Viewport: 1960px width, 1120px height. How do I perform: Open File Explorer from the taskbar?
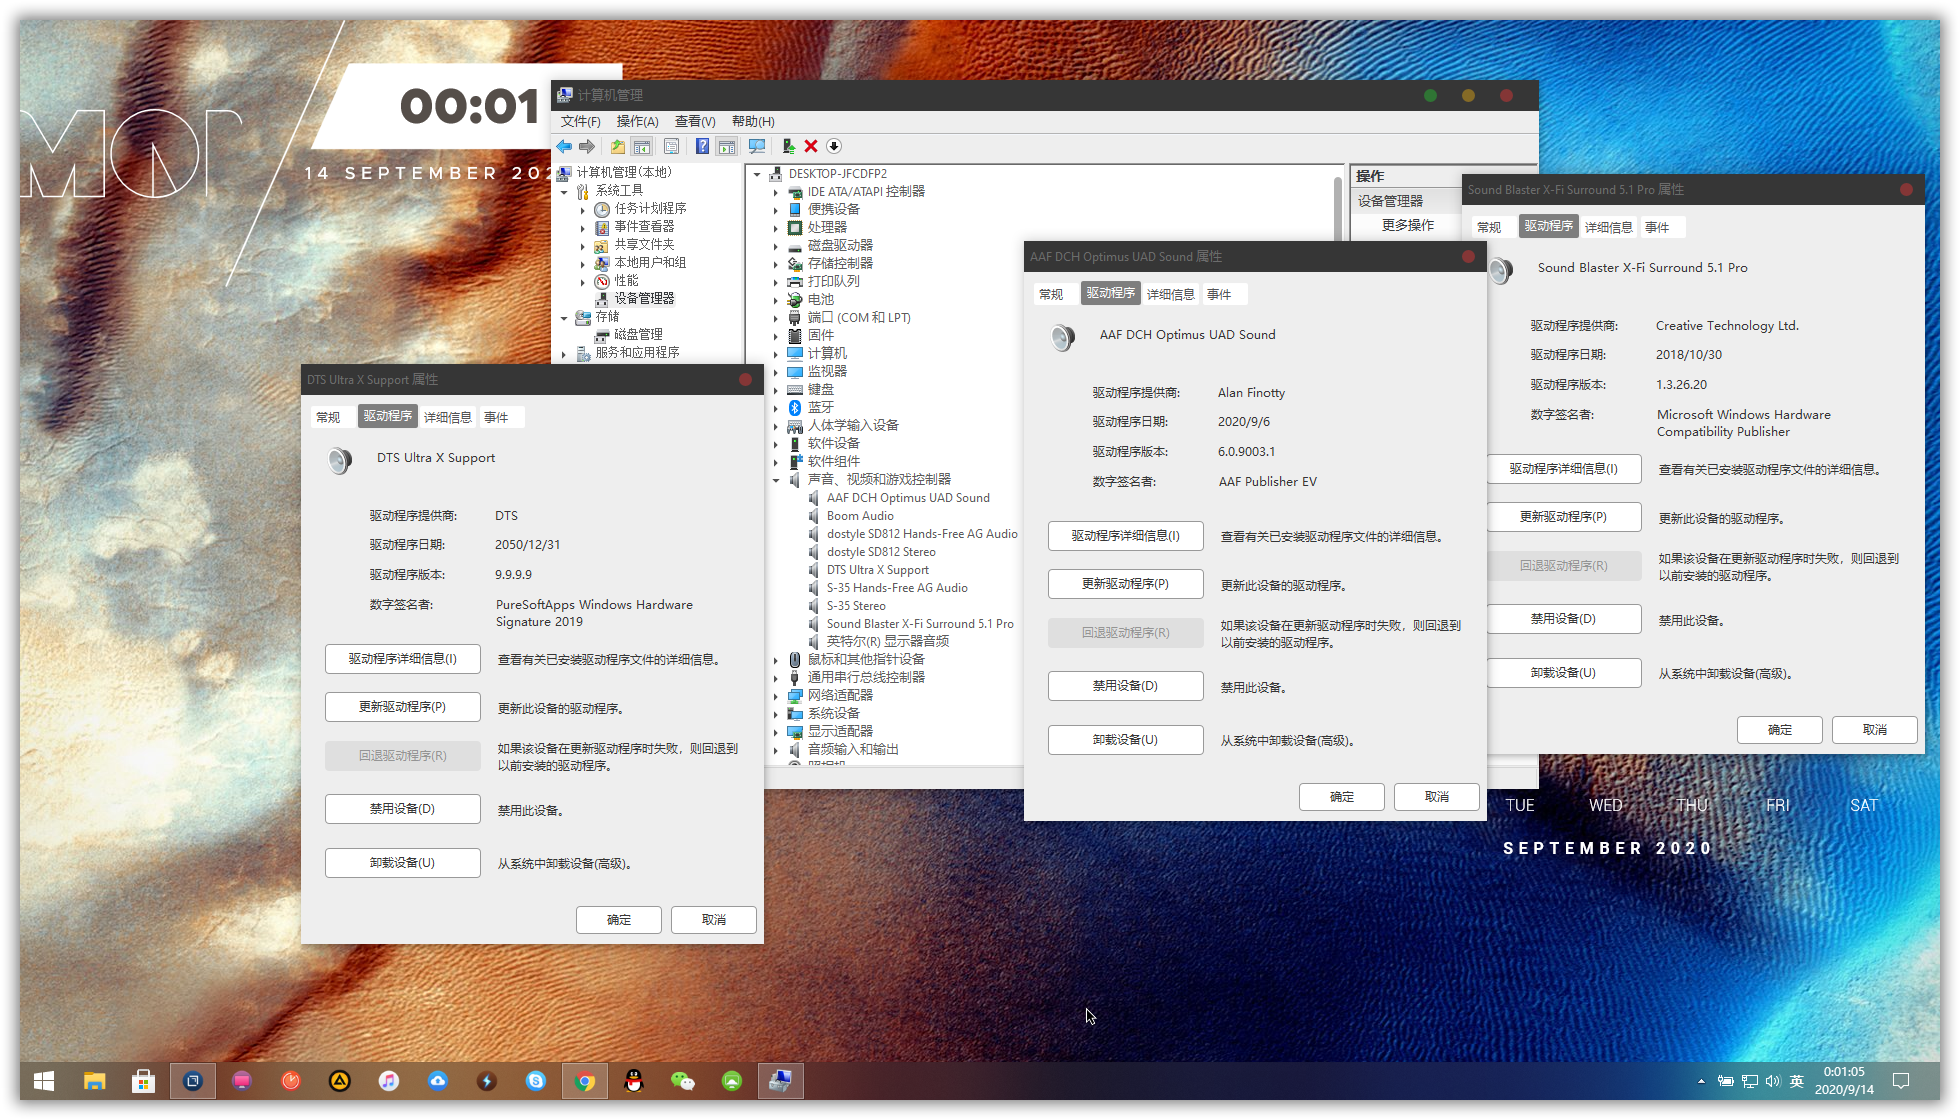94,1081
